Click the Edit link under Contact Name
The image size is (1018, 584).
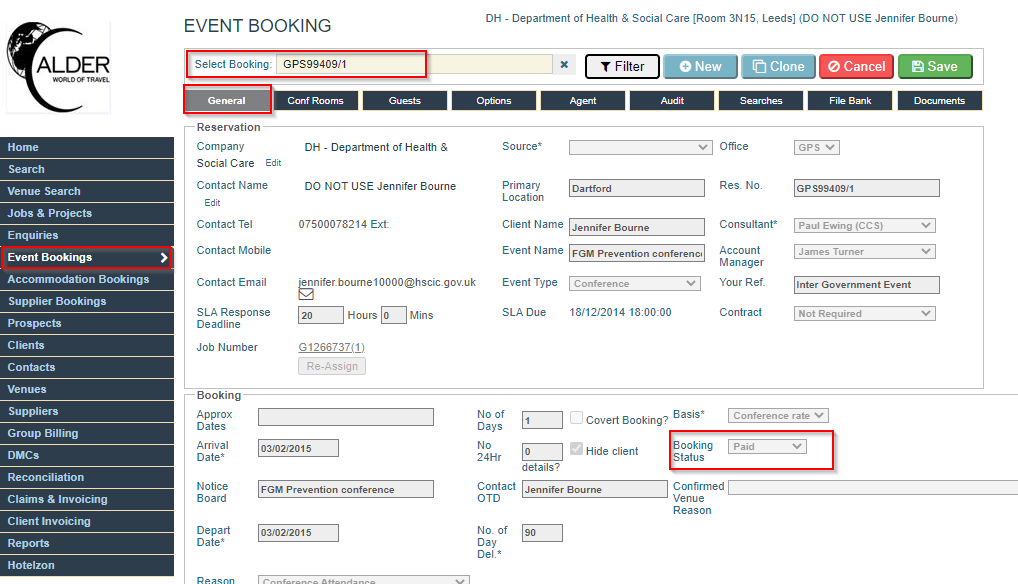pos(212,202)
